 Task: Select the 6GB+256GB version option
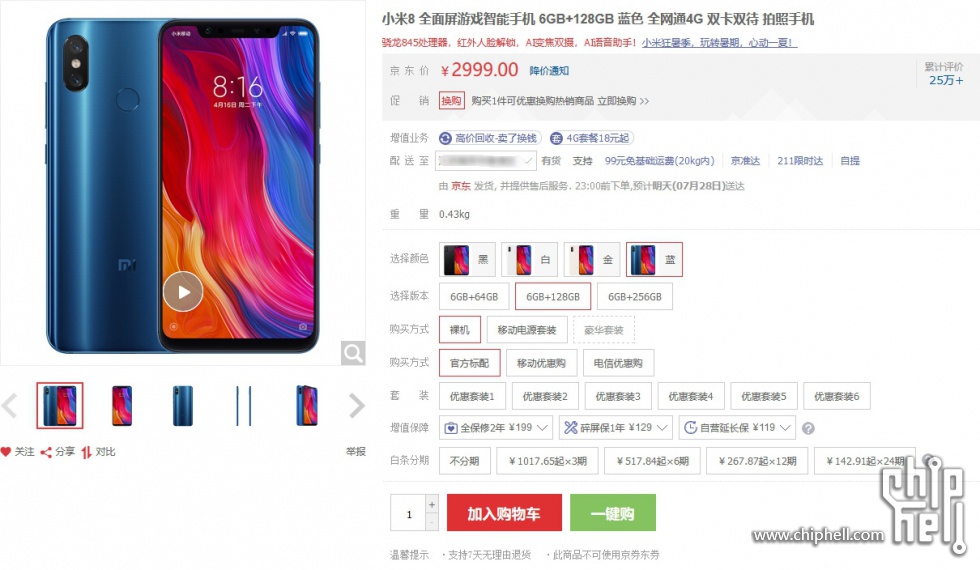(634, 297)
